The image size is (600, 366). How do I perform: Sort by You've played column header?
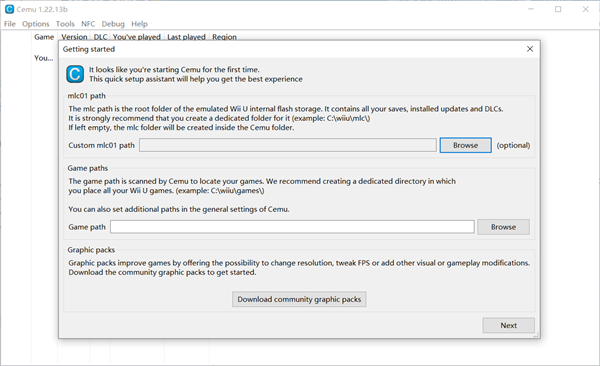click(137, 37)
